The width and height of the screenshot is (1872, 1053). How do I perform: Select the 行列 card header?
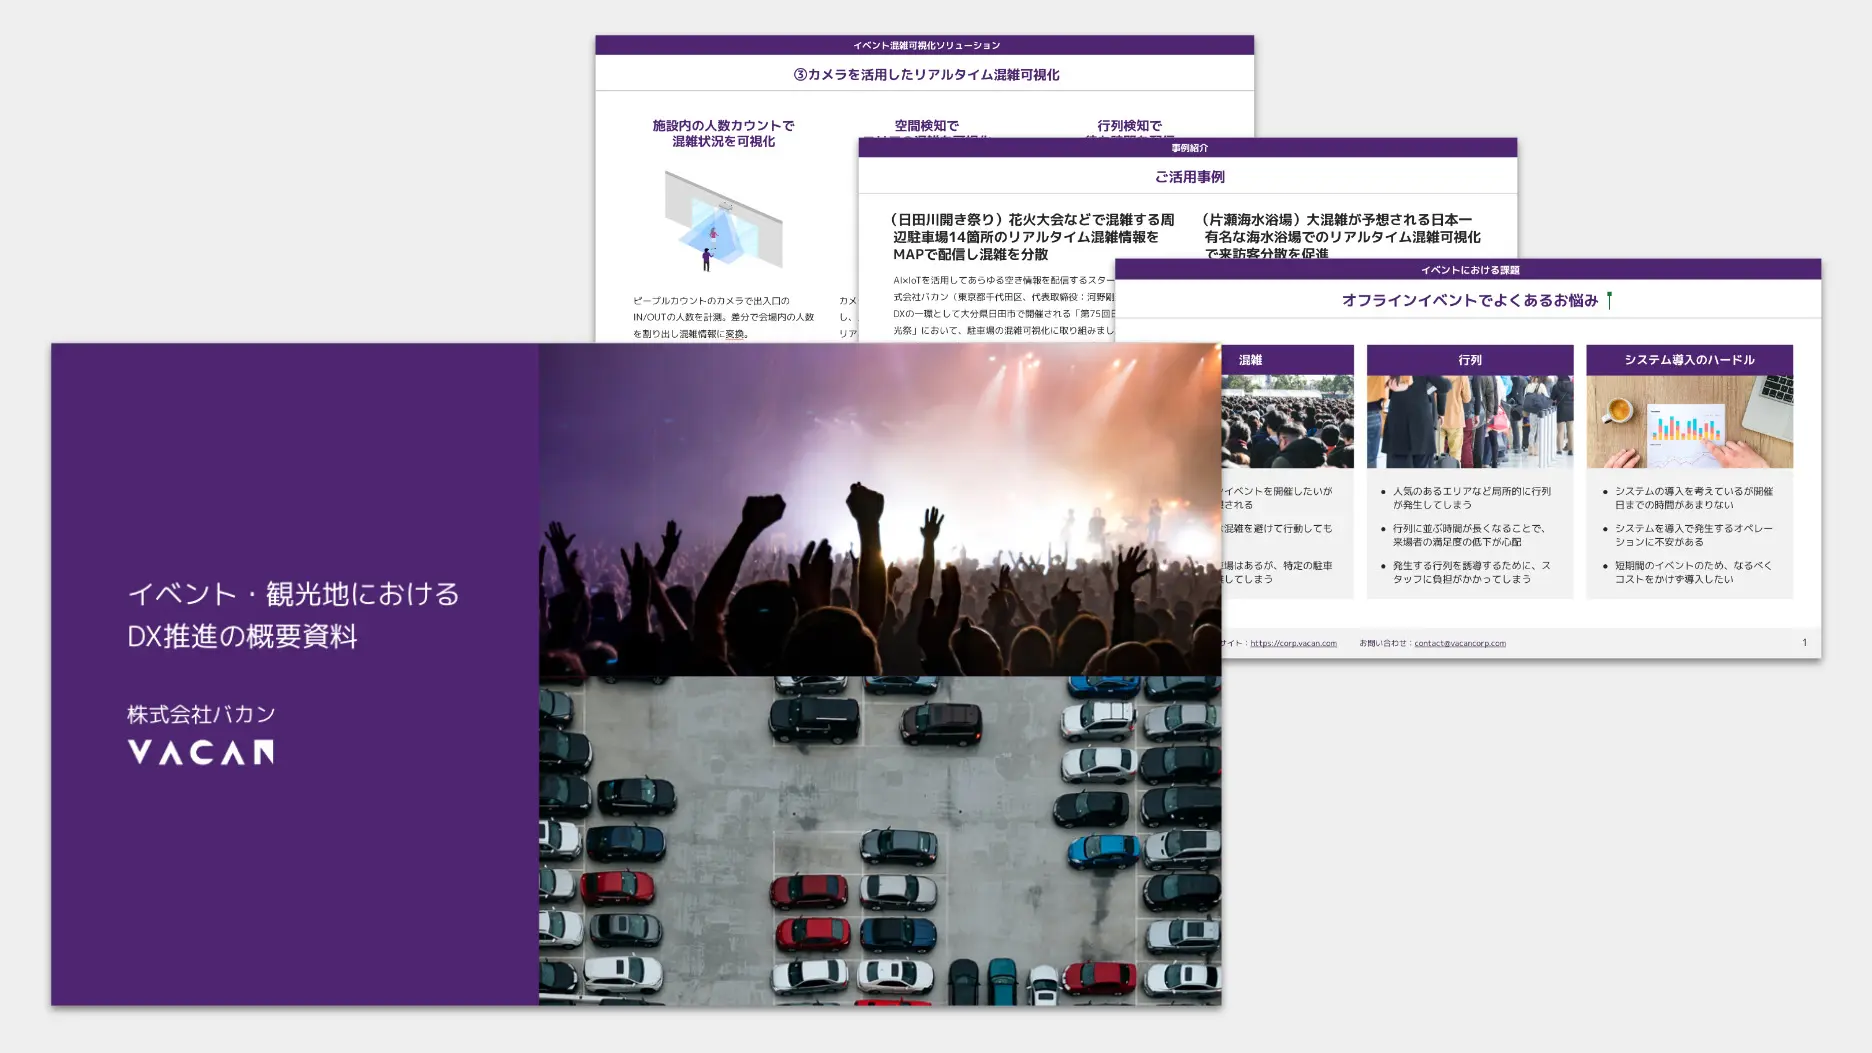(1469, 360)
